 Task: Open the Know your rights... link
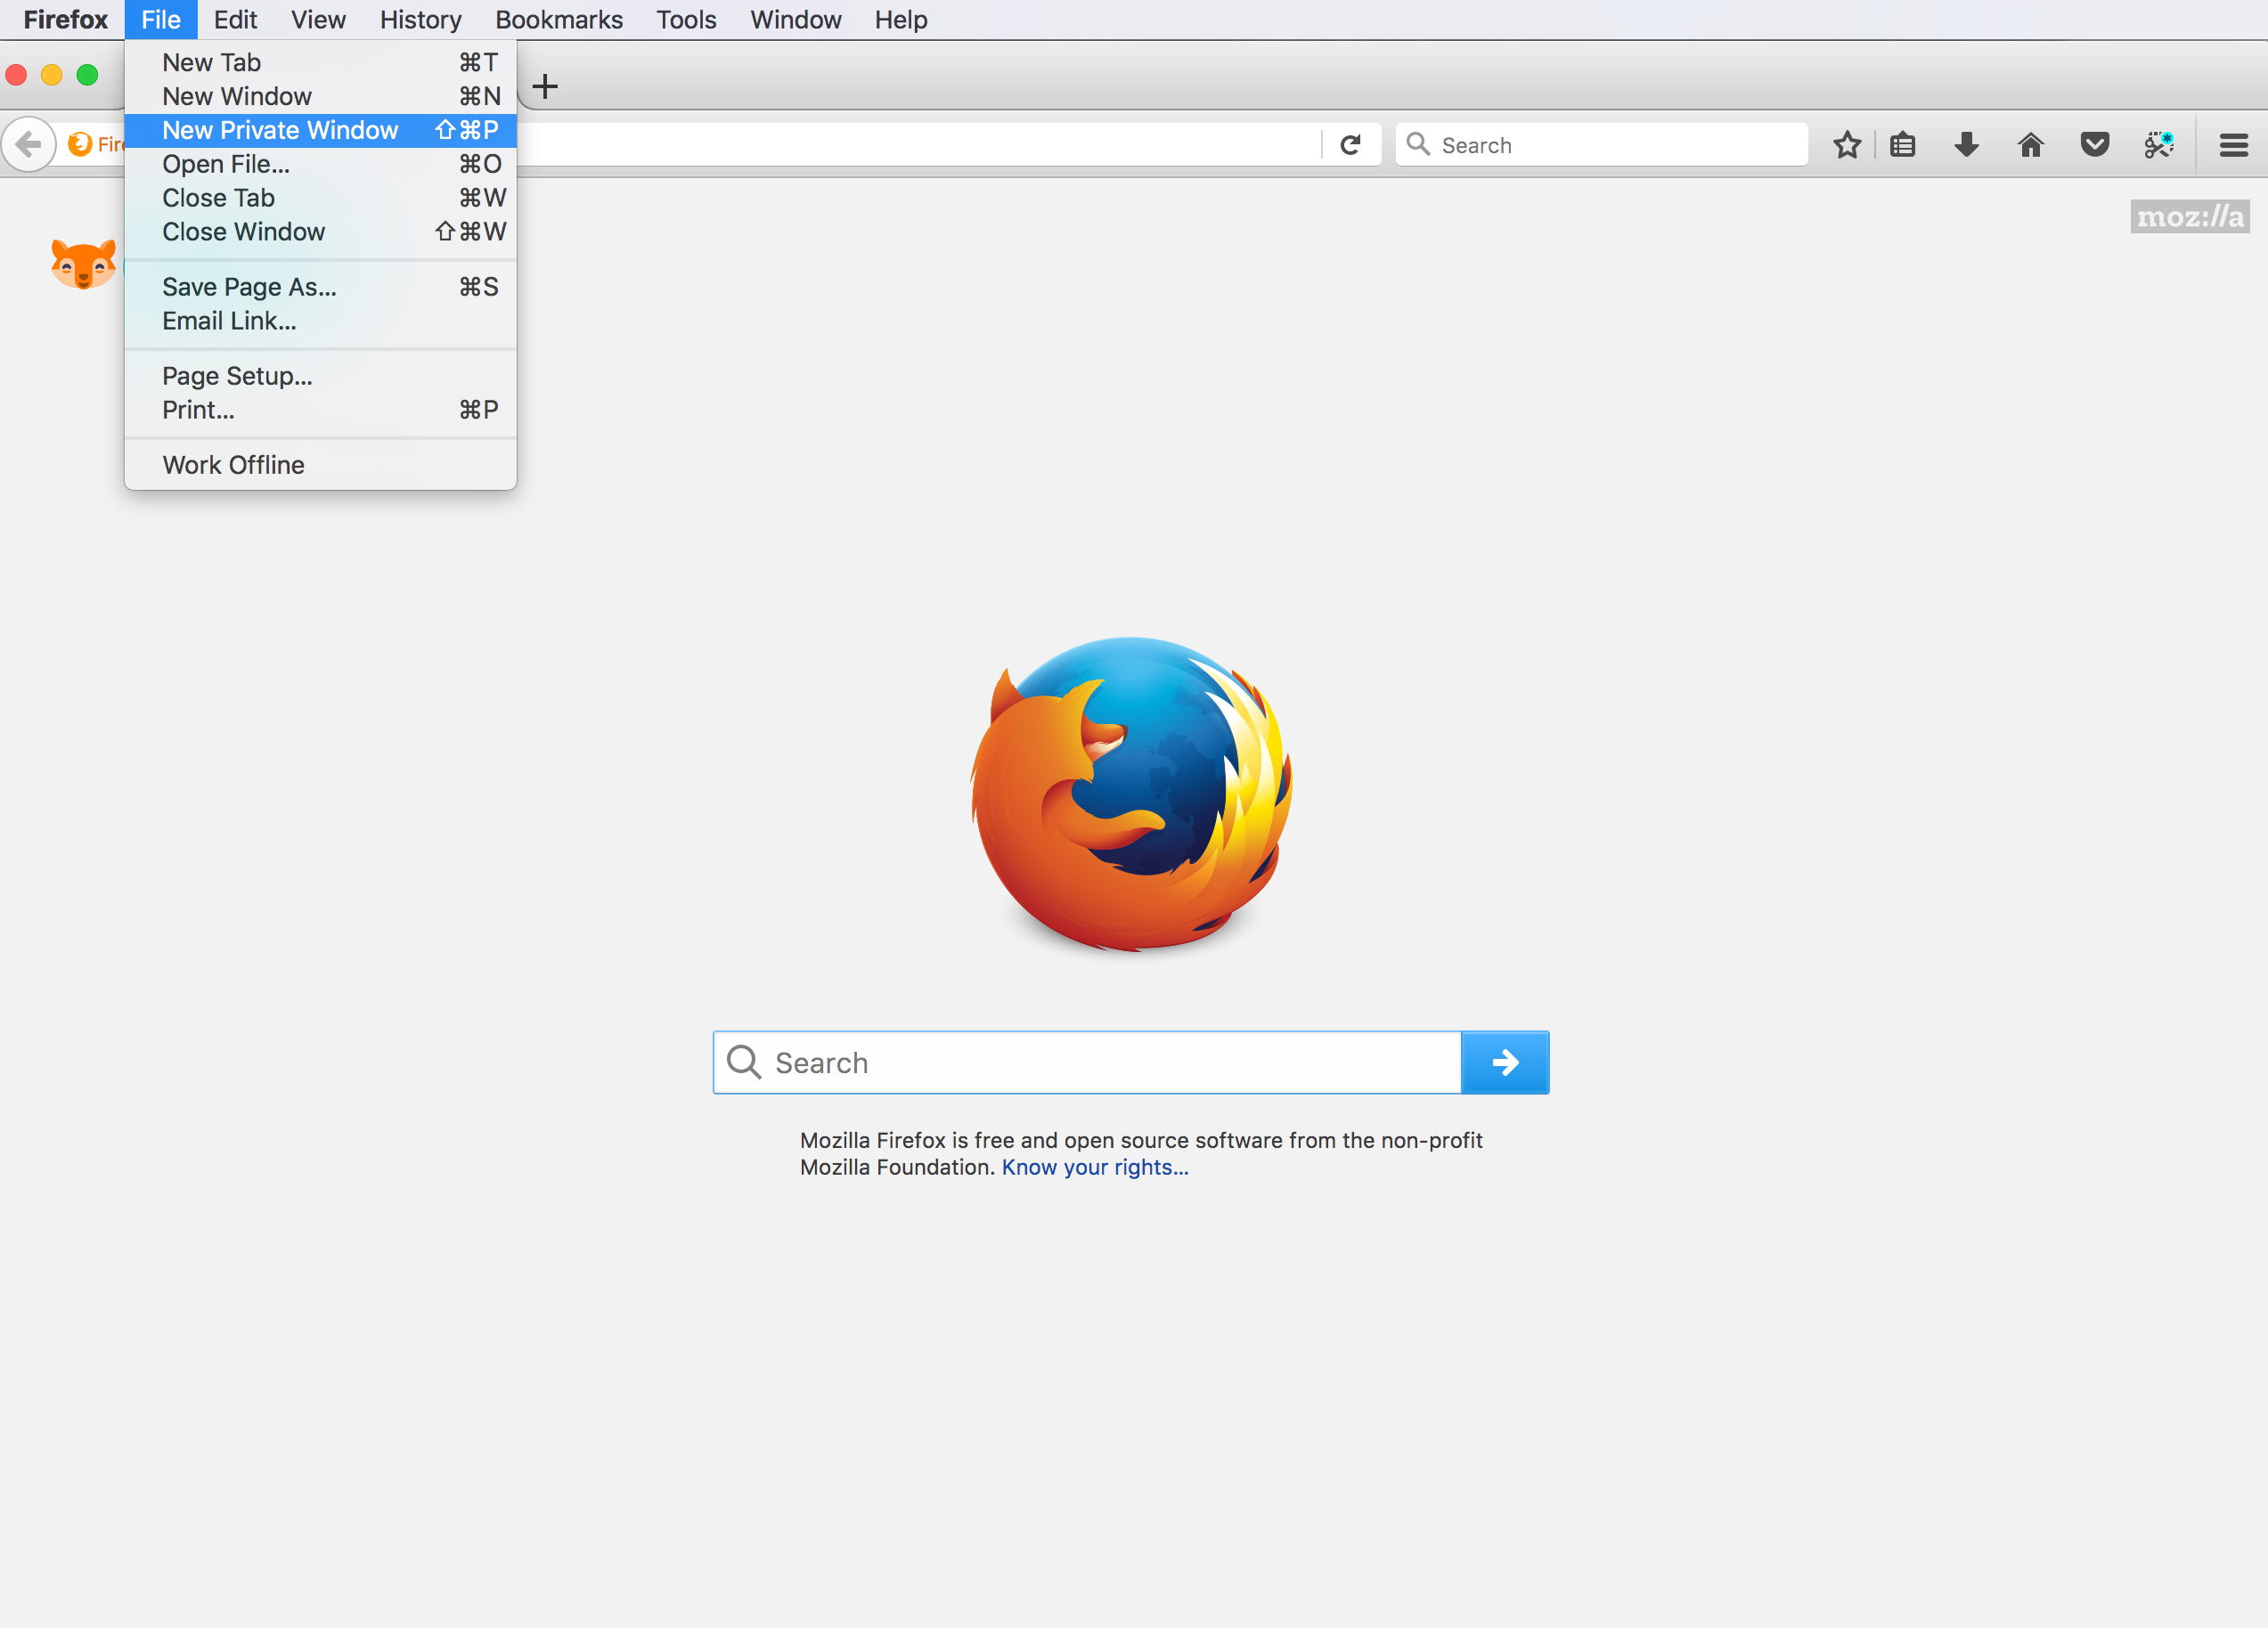click(x=1095, y=1167)
